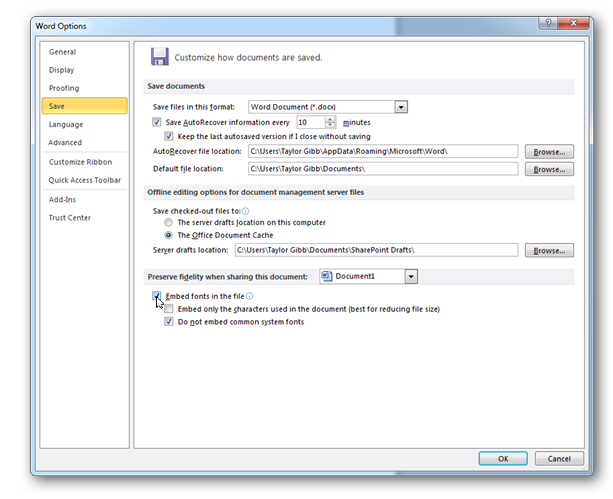Image resolution: width=613 pixels, height=499 pixels.
Task: Open Save files in this format dropdown
Action: (401, 107)
